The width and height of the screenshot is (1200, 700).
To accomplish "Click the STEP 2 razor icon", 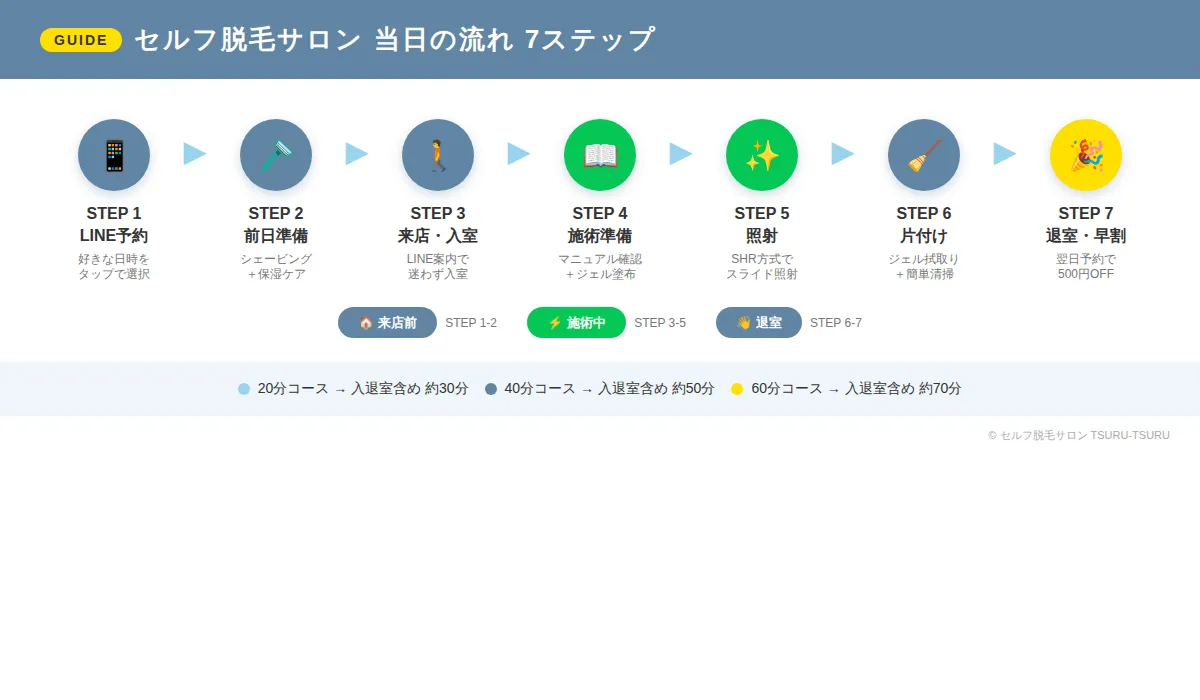I will click(276, 155).
